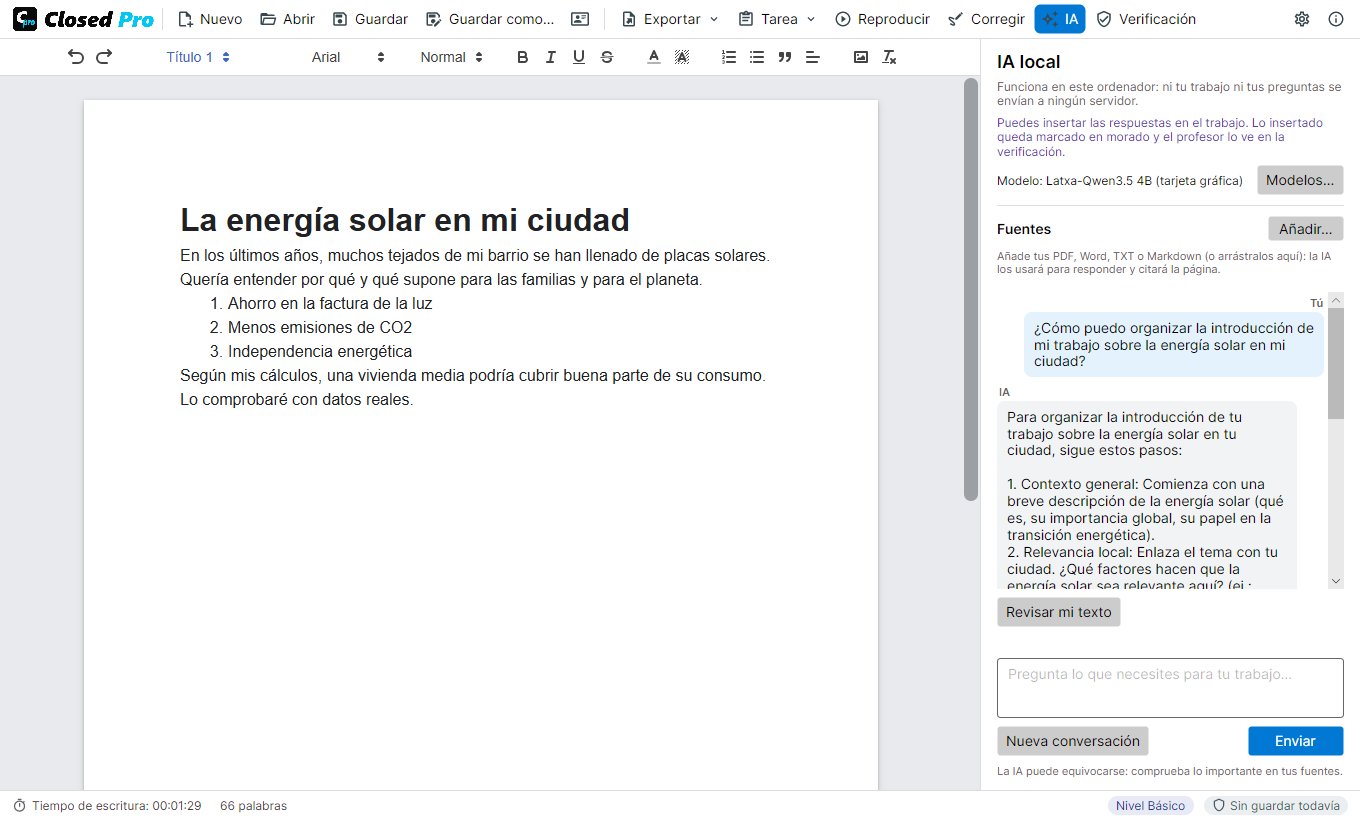Create a new document with Nuevo
1360x820 pixels.
(x=210, y=19)
